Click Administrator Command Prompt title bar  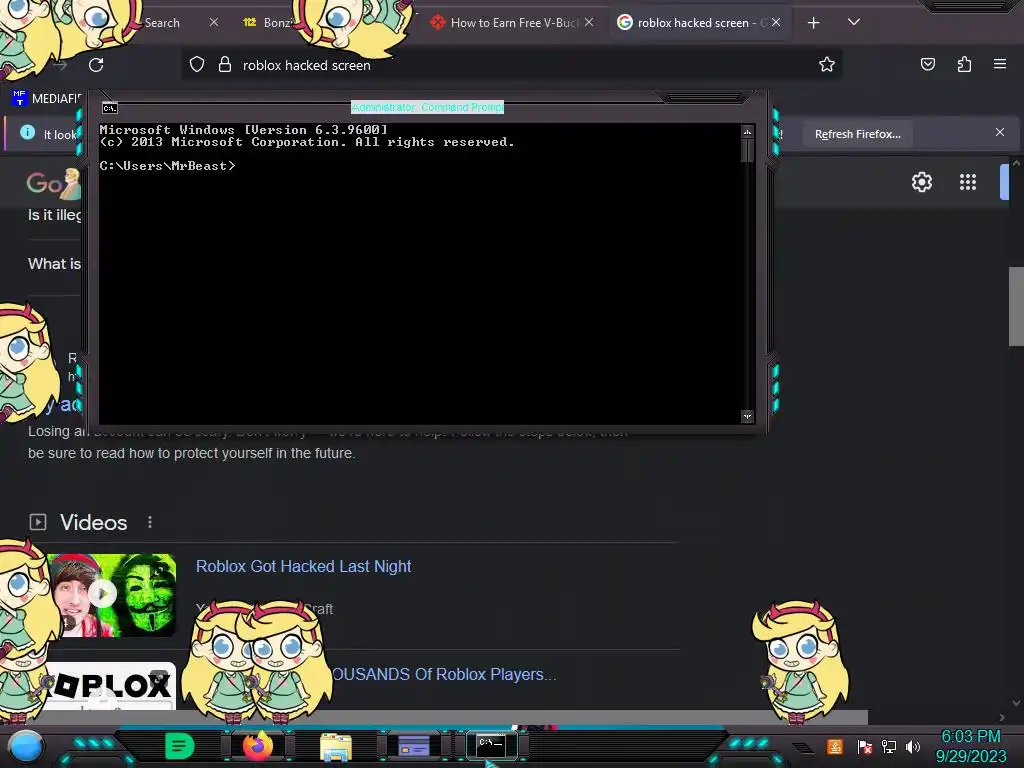point(427,107)
